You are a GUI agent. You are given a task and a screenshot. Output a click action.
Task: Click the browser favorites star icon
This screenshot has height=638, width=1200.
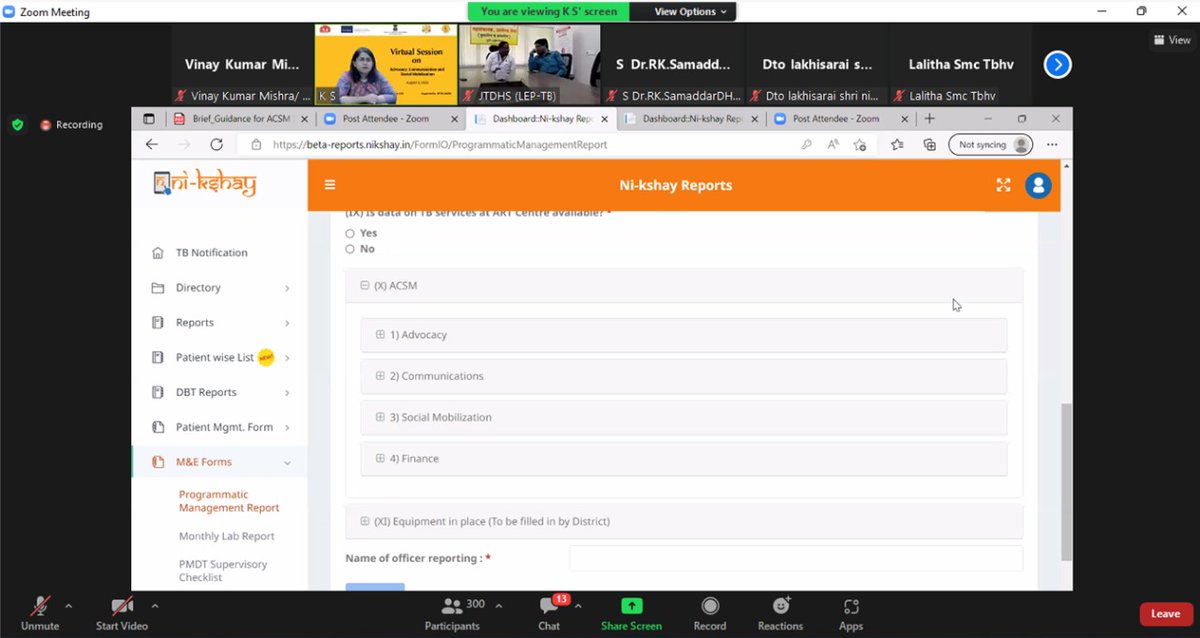coord(899,144)
